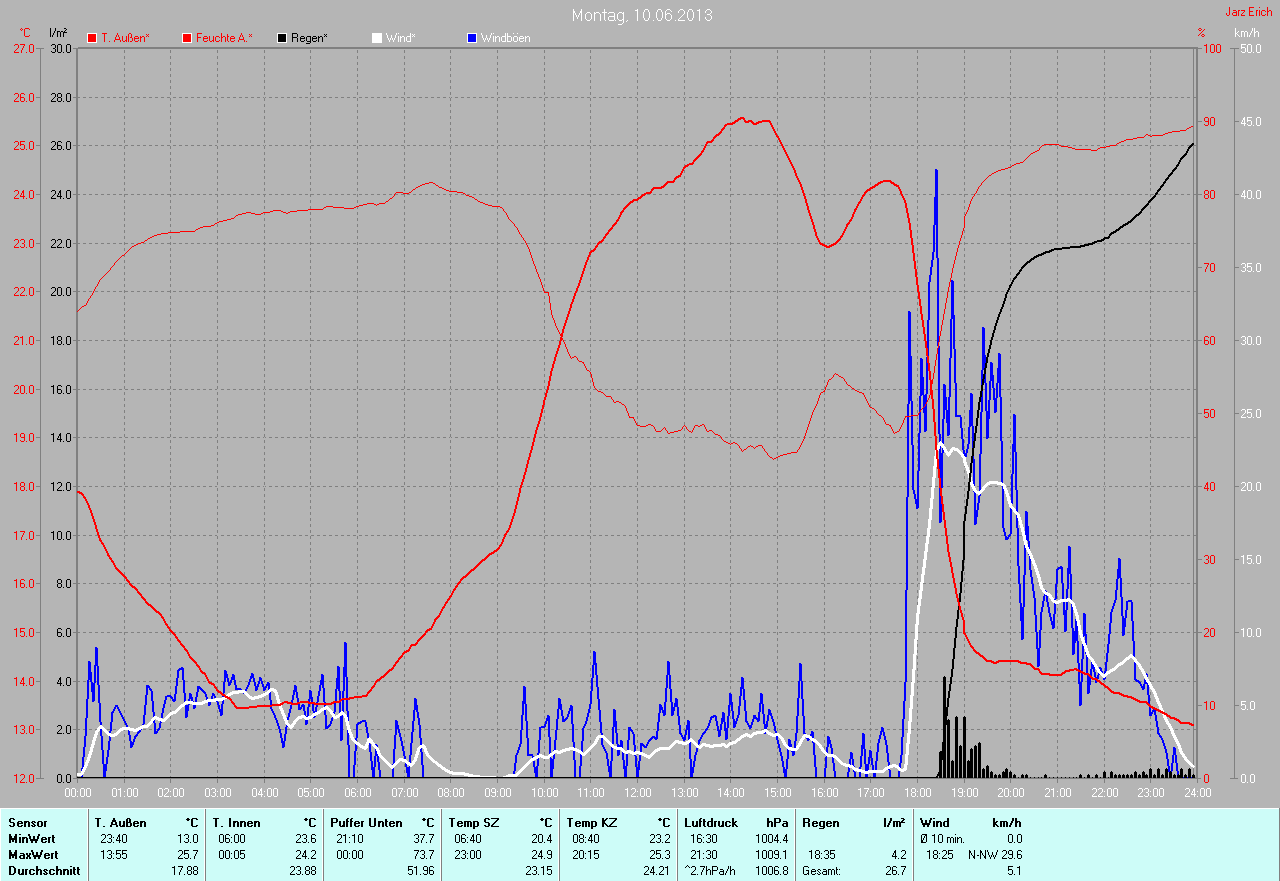The image size is (1280, 881).
Task: Click the Luftdruck maximum value '1009.1'
Action: (x=772, y=855)
